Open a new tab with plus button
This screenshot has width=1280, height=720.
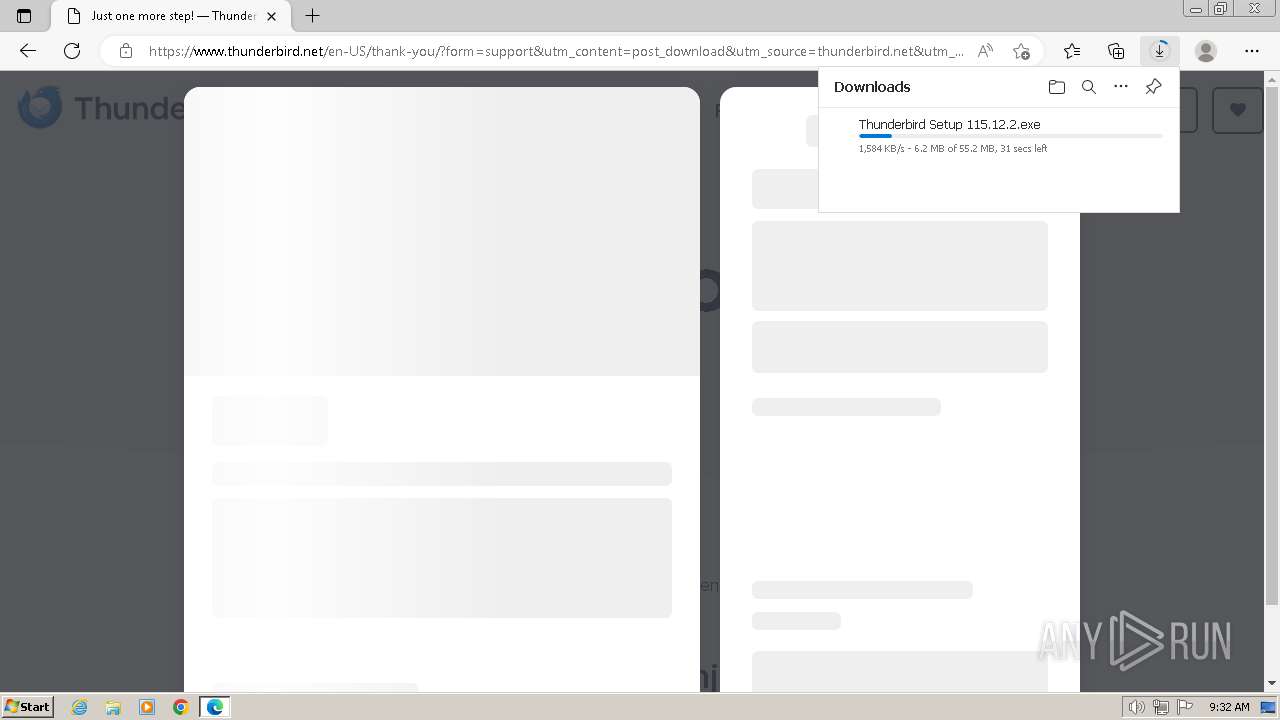312,16
